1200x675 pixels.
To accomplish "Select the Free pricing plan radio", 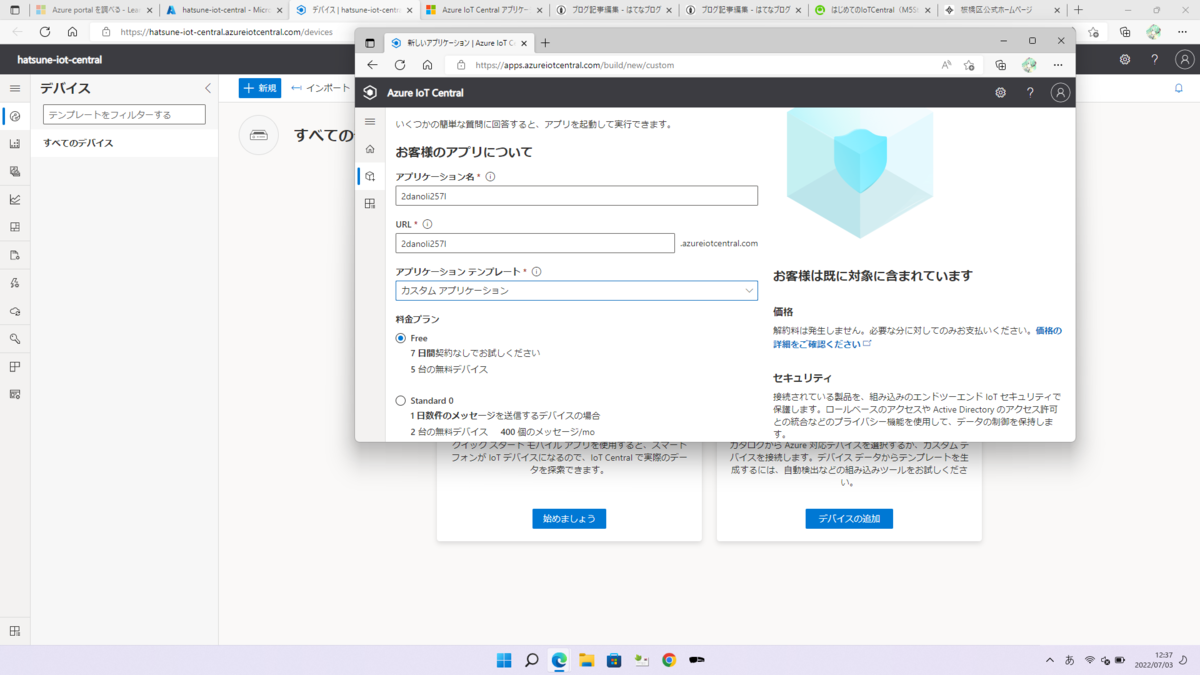I will pyautogui.click(x=401, y=339).
